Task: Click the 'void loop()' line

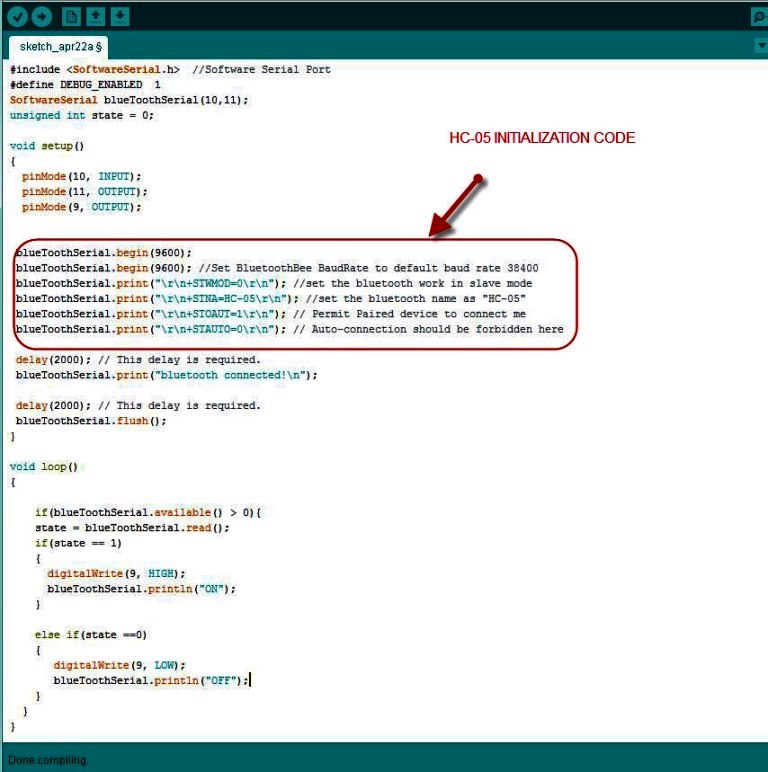Action: pyautogui.click(x=44, y=466)
